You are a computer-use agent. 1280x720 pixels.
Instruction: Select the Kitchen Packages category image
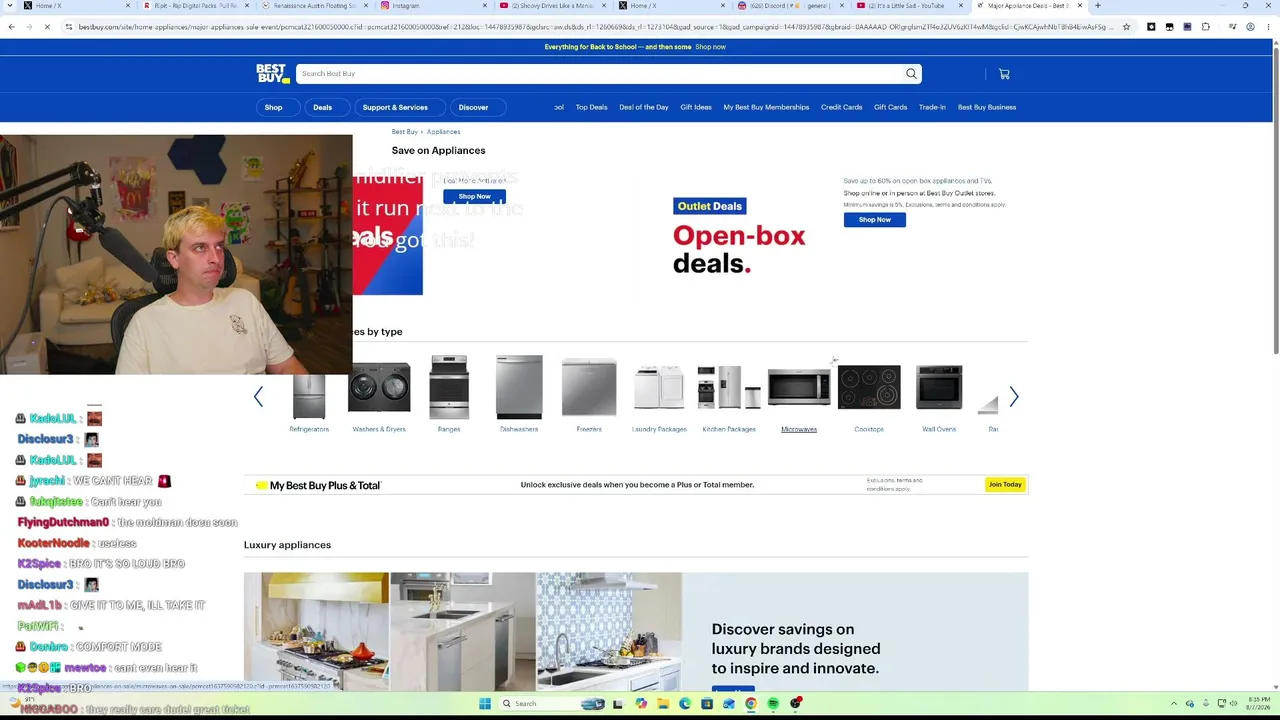tap(729, 387)
